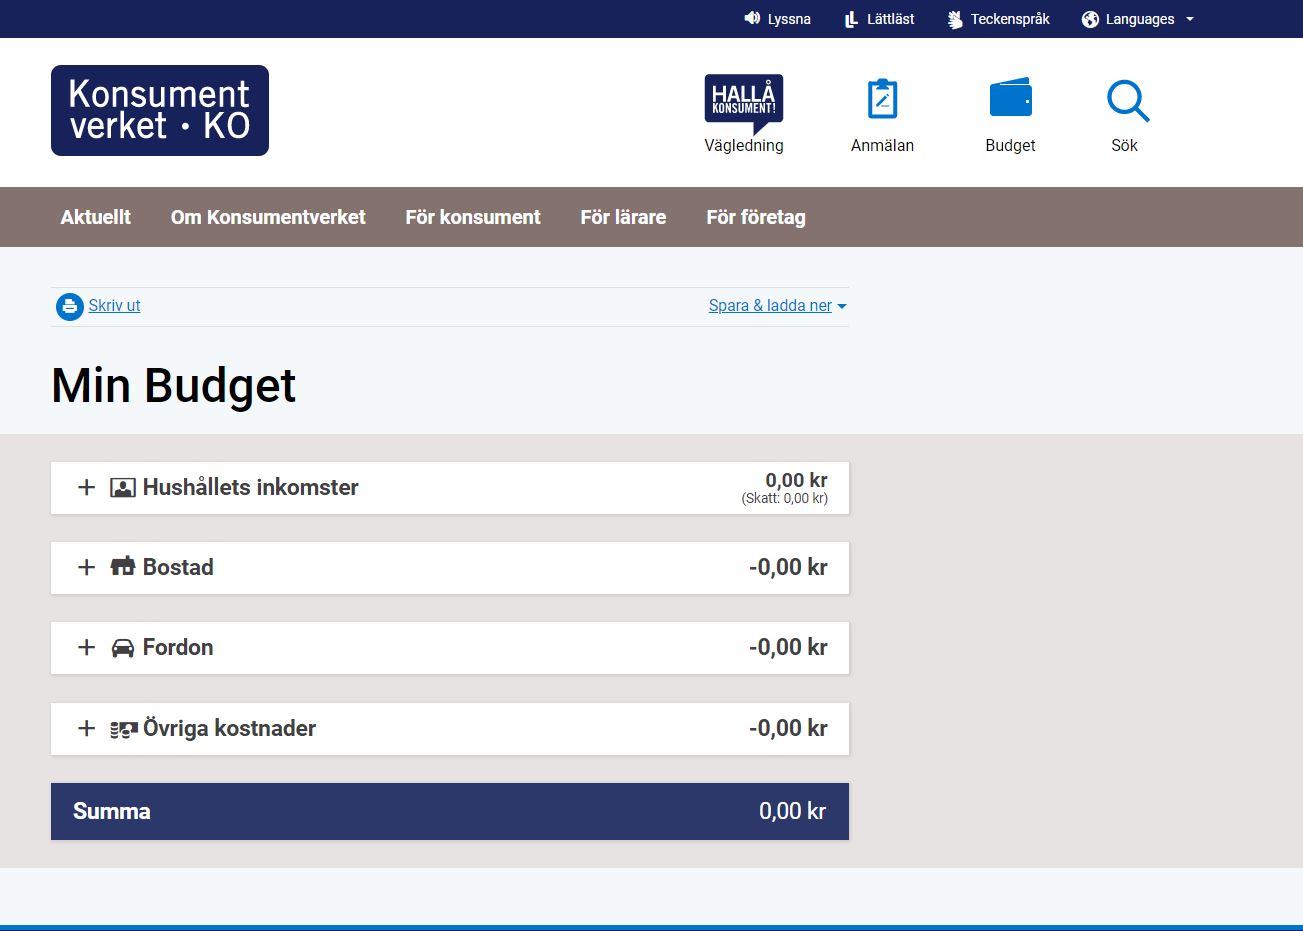1303x931 pixels.
Task: Click the Hallå Konsument Vägledning icon
Action: pyautogui.click(x=744, y=104)
